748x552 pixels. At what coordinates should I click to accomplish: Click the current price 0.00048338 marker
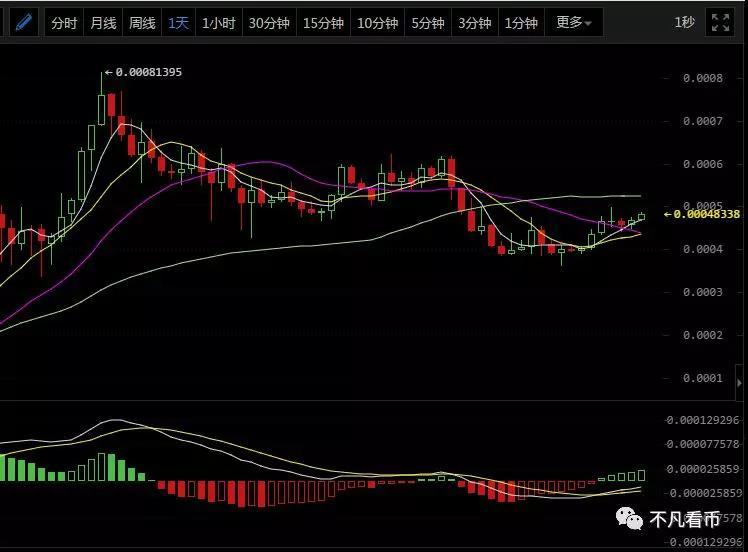tap(702, 214)
